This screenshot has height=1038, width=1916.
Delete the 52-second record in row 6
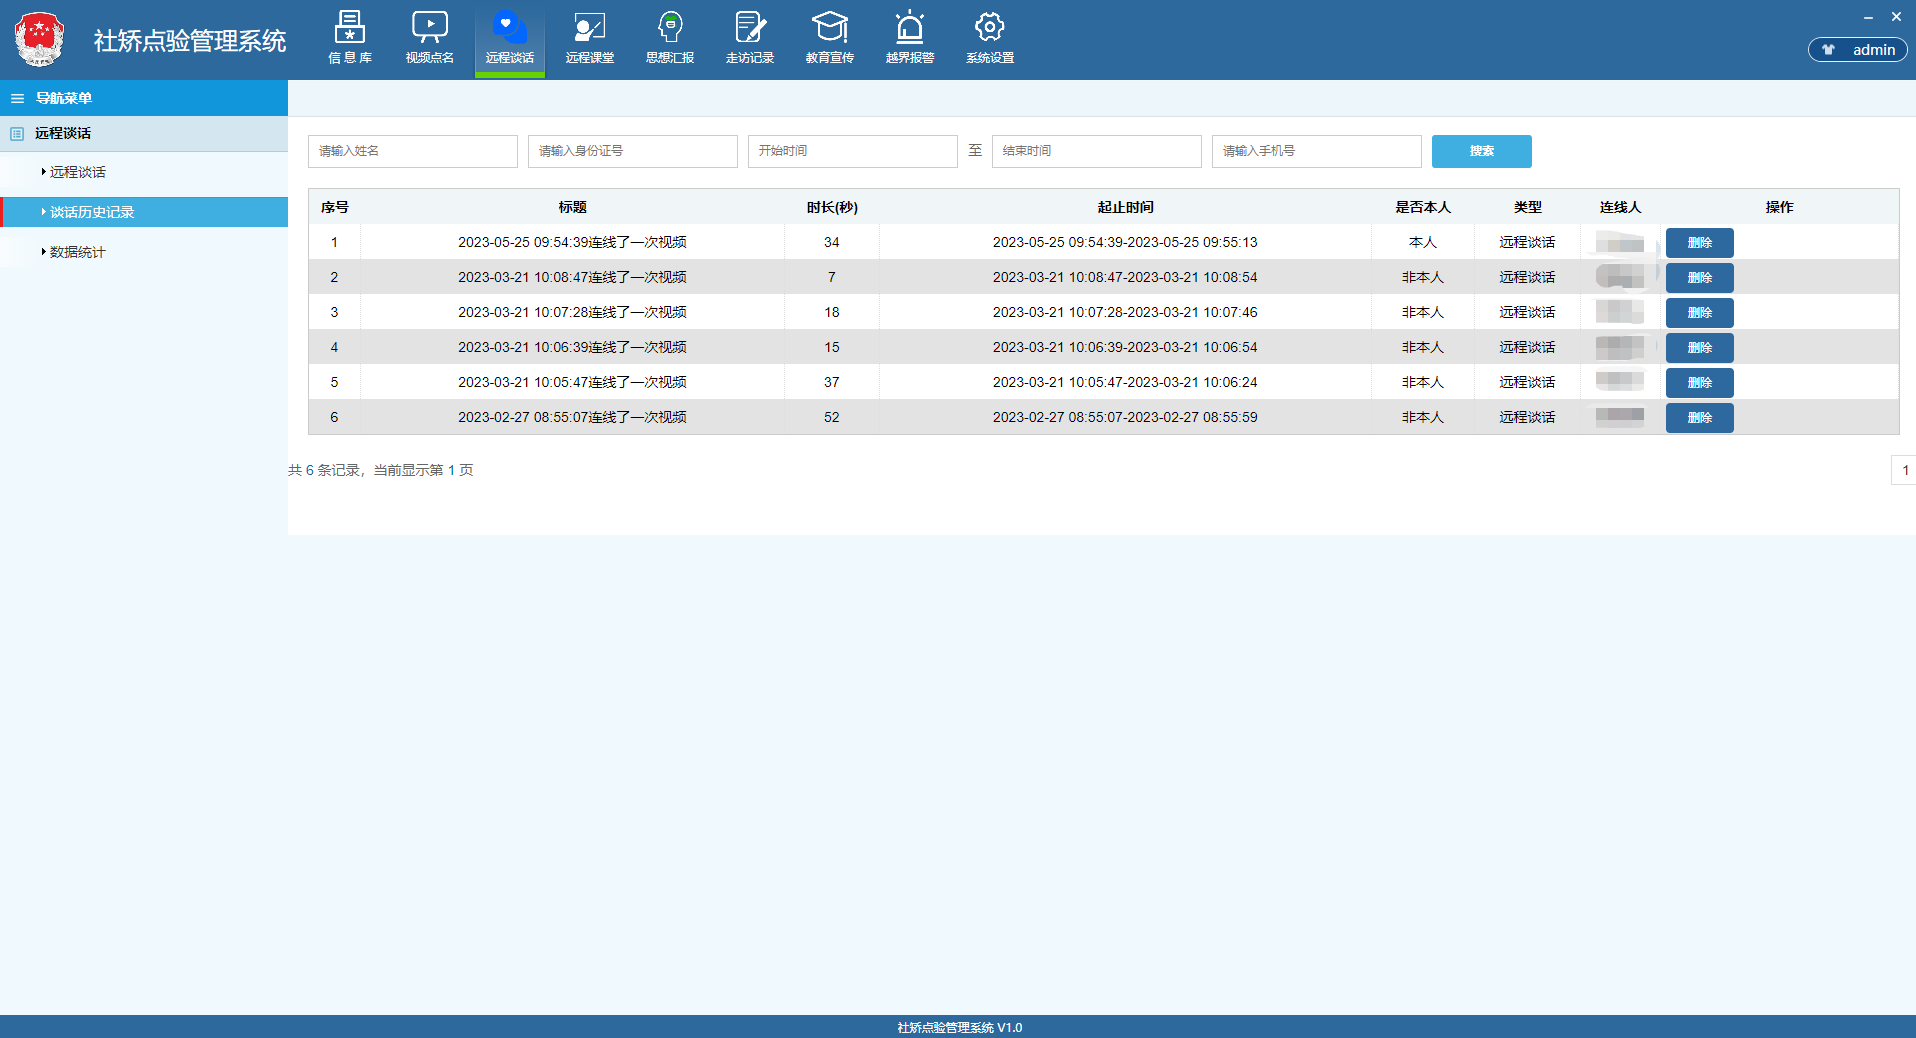tap(1699, 418)
